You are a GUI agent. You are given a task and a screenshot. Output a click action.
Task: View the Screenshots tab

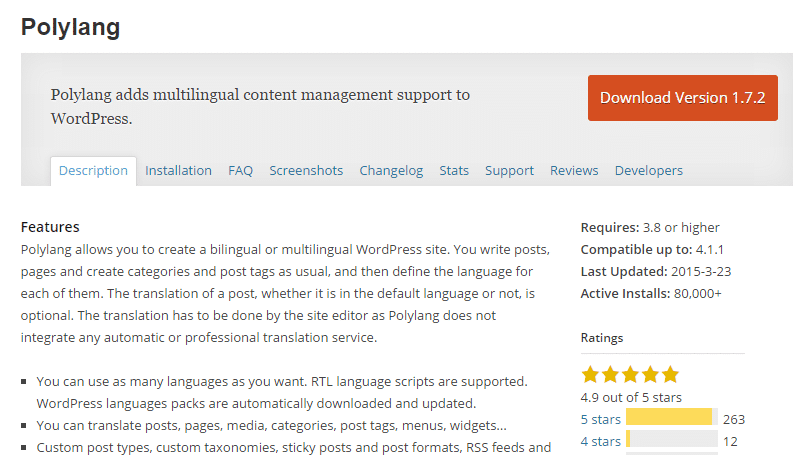click(x=306, y=171)
